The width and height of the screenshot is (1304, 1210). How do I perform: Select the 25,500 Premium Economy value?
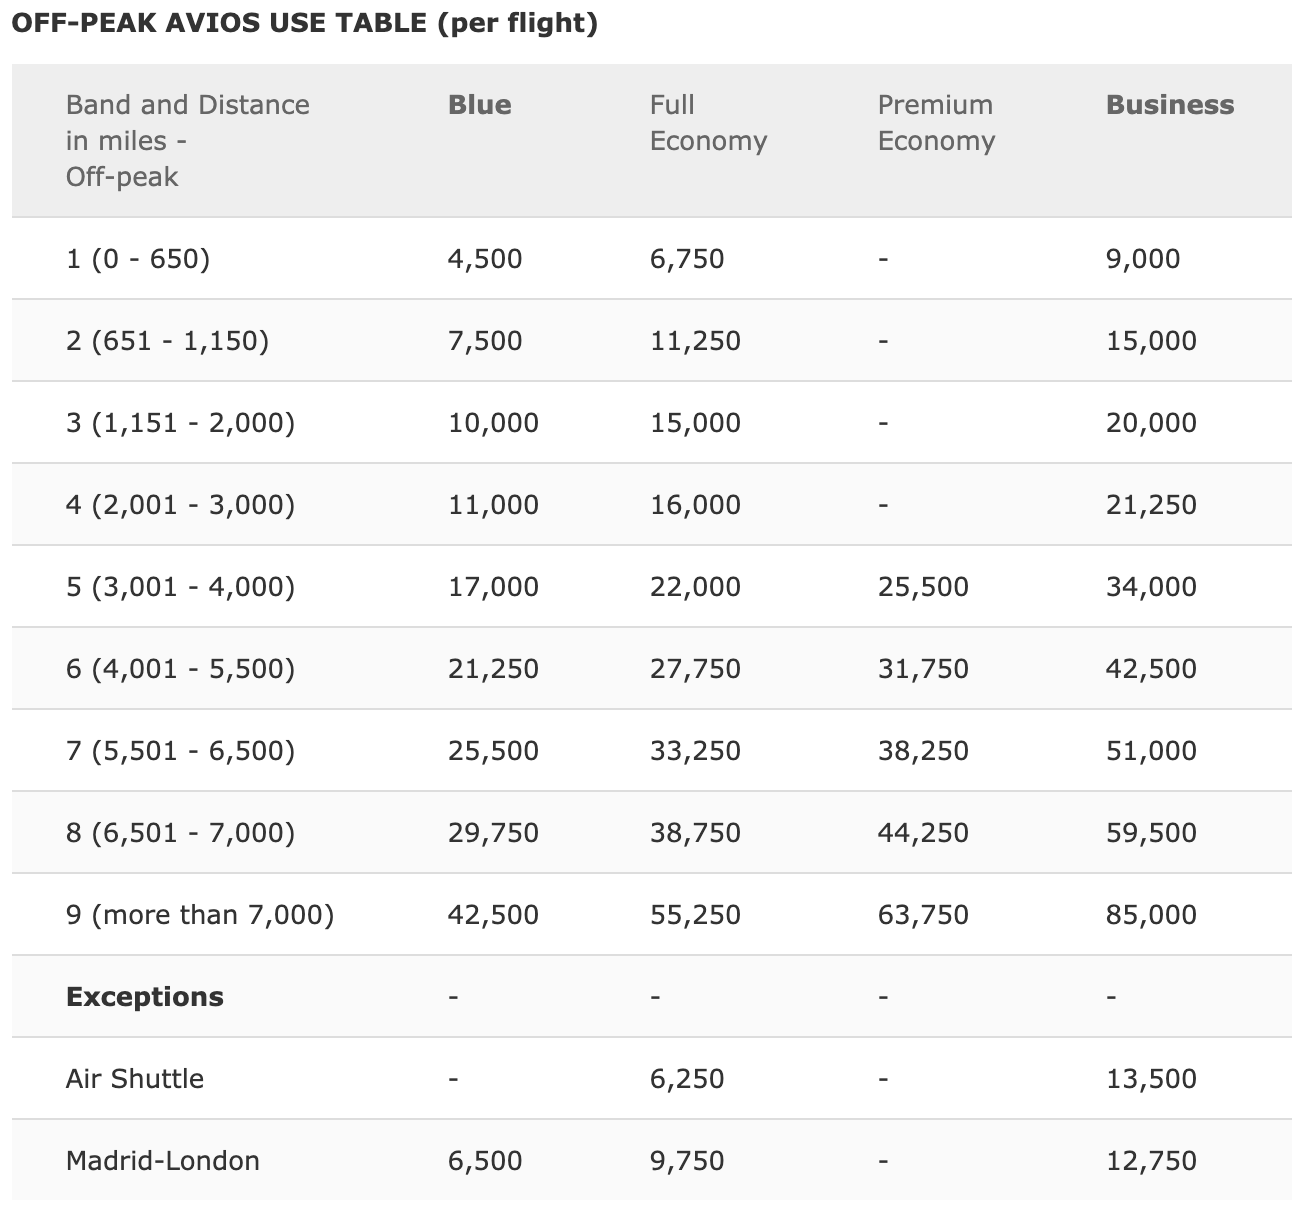coord(923,587)
